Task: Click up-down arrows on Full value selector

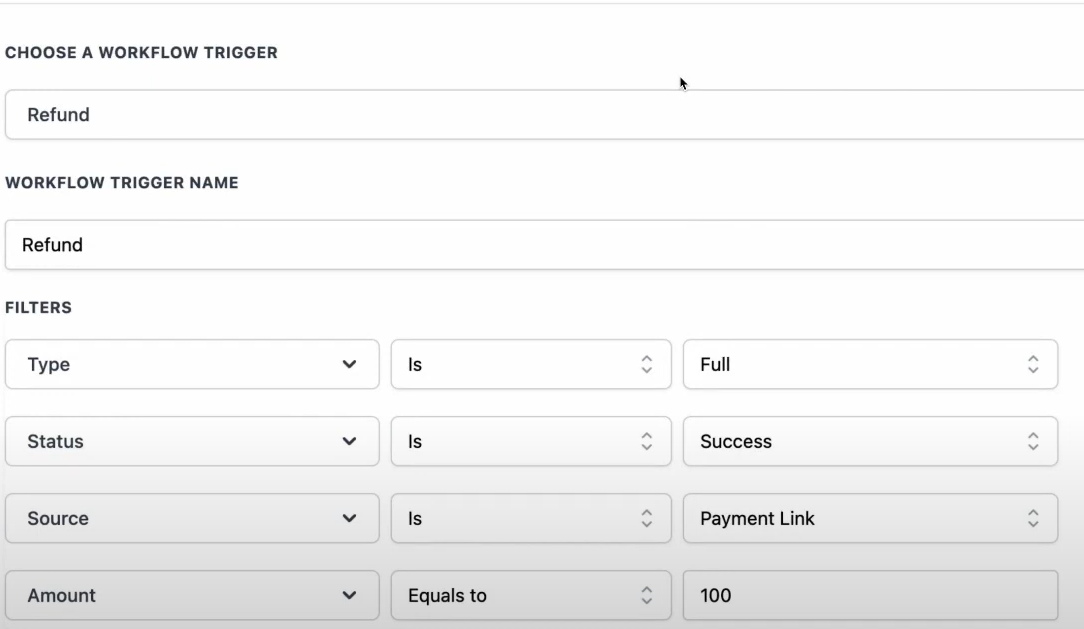Action: point(1032,364)
